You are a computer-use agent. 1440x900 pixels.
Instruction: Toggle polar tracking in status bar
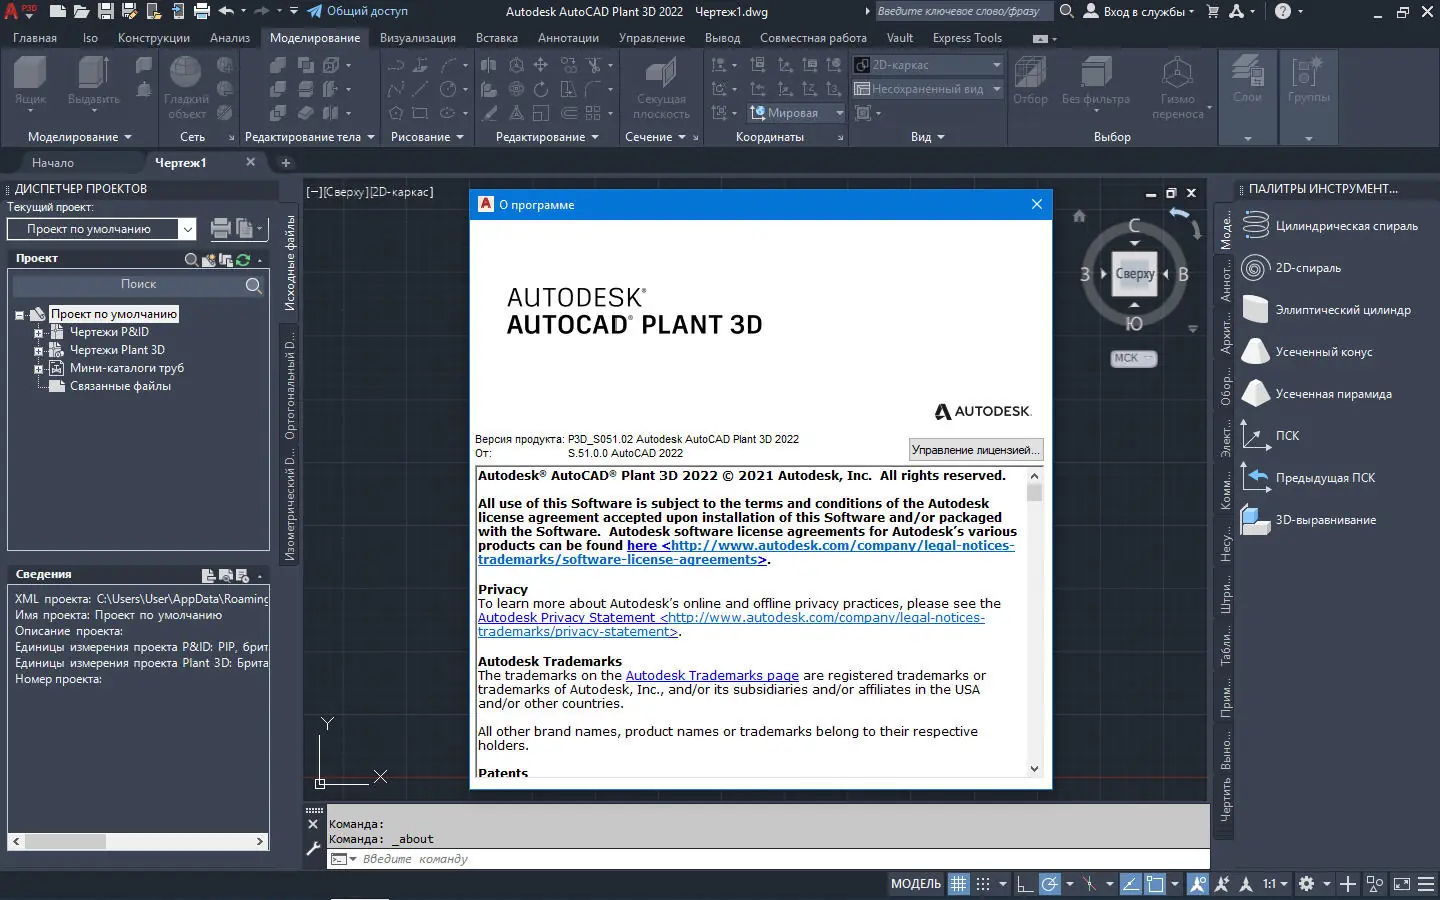point(1049,884)
